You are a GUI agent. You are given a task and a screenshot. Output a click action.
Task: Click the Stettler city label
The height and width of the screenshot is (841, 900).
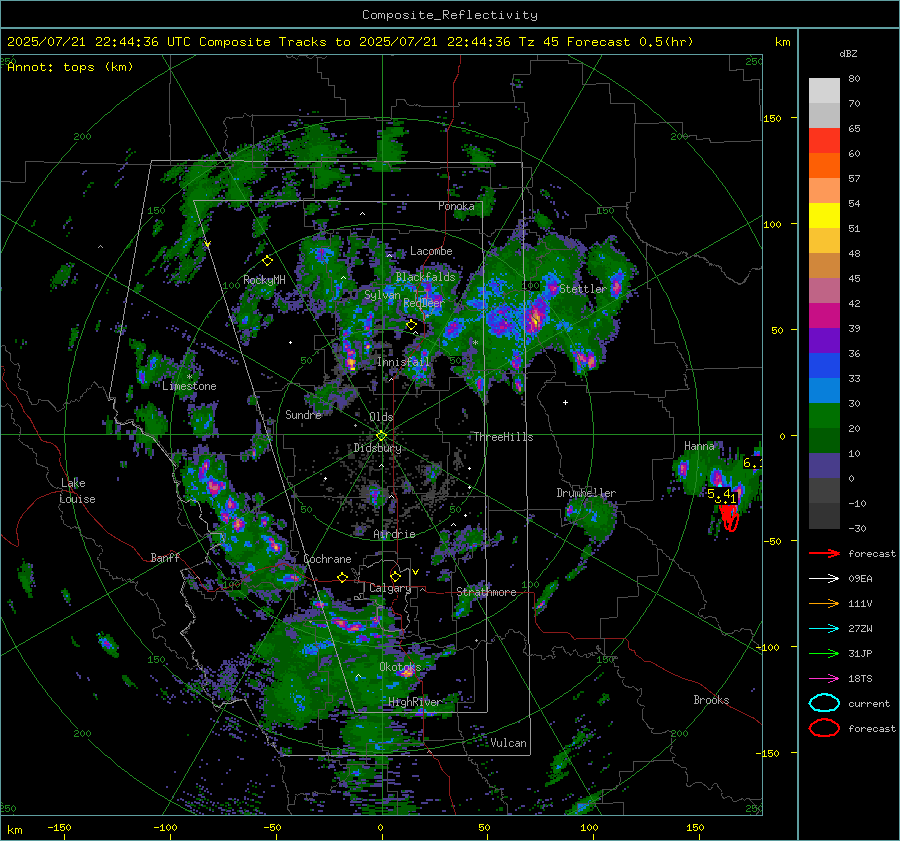click(583, 289)
